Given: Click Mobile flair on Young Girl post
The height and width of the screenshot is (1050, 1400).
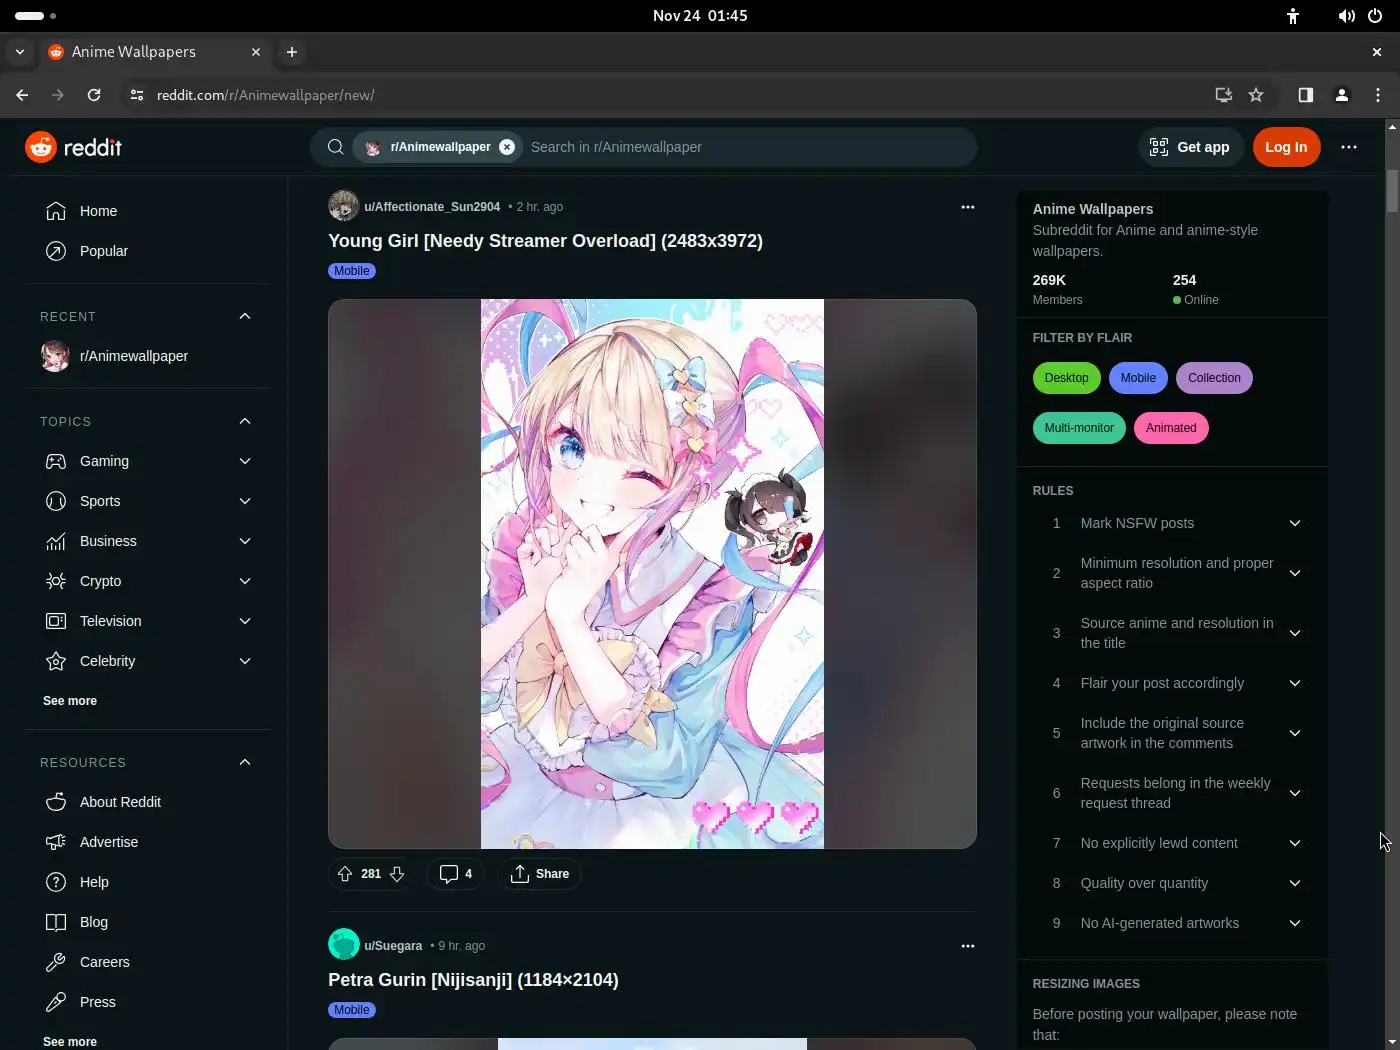Looking at the screenshot, I should pos(352,271).
